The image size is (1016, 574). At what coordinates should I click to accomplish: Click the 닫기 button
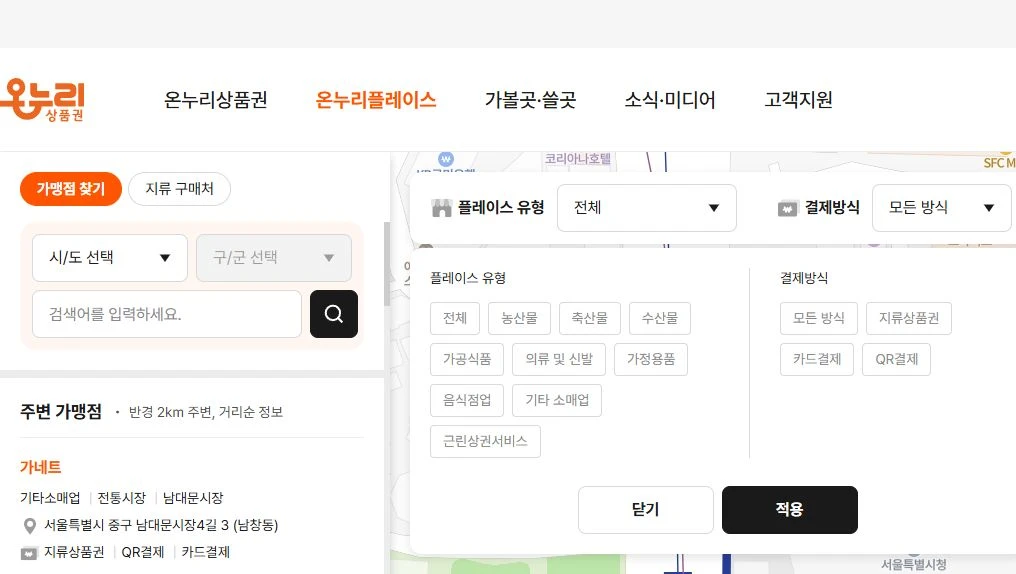point(645,510)
